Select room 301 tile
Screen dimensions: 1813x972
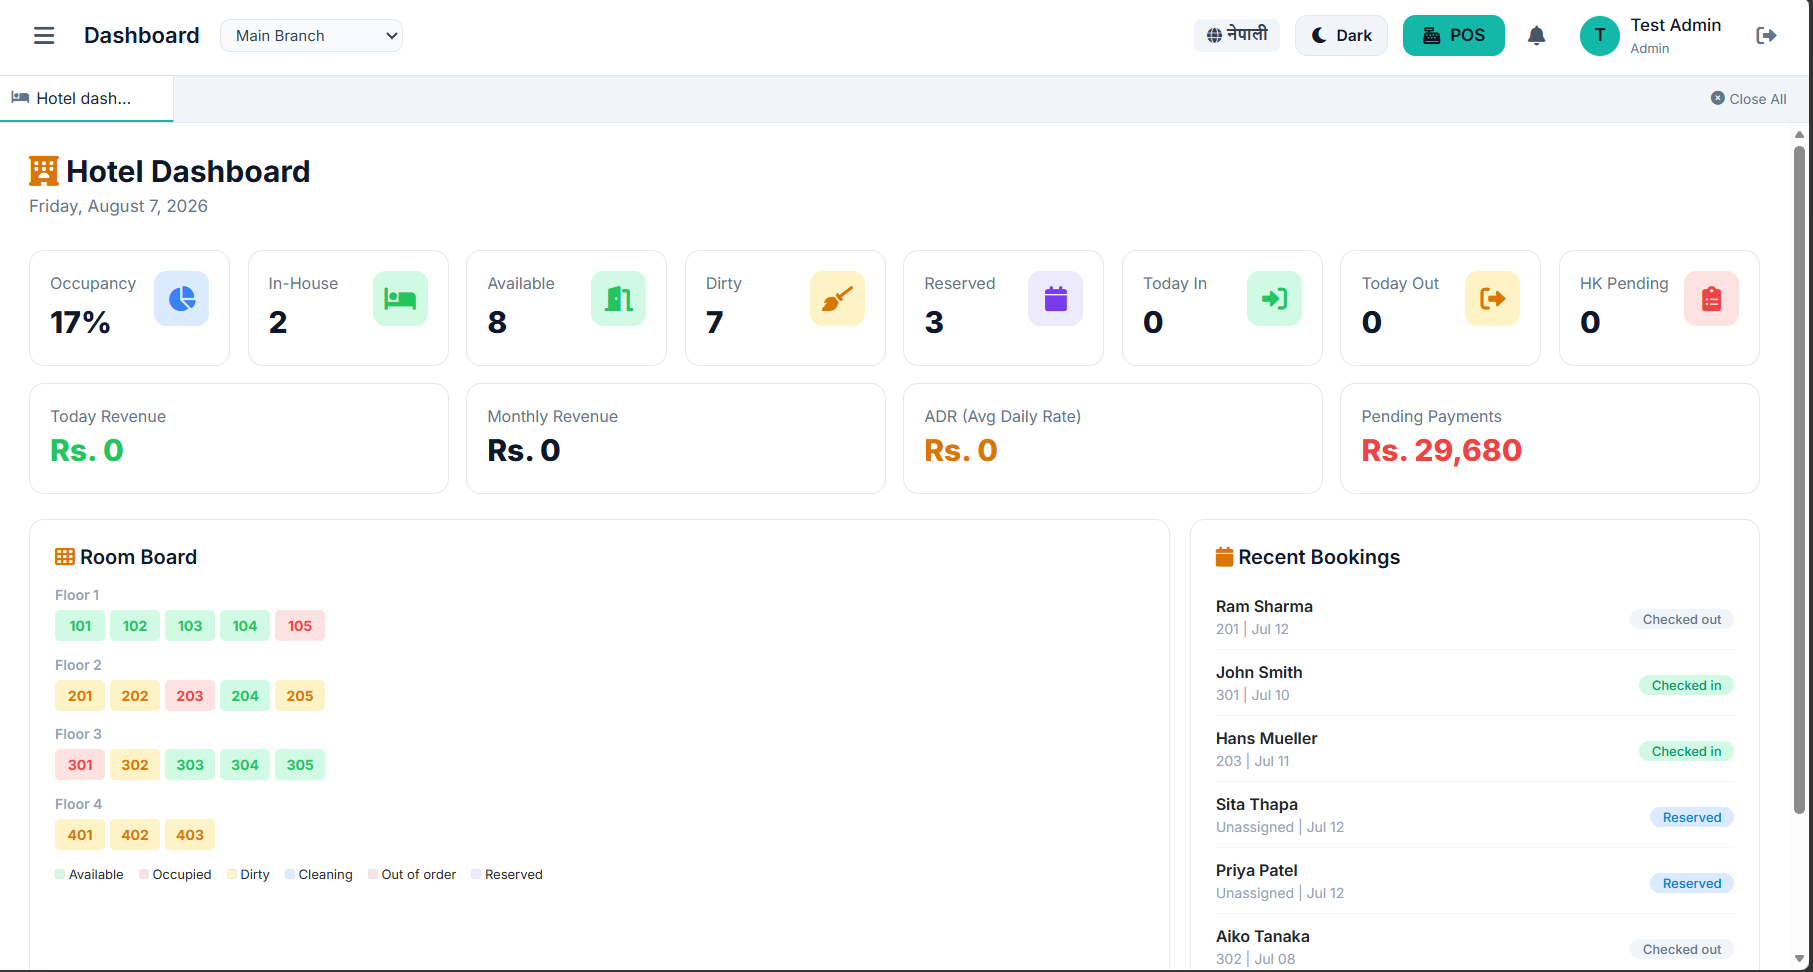pos(80,765)
